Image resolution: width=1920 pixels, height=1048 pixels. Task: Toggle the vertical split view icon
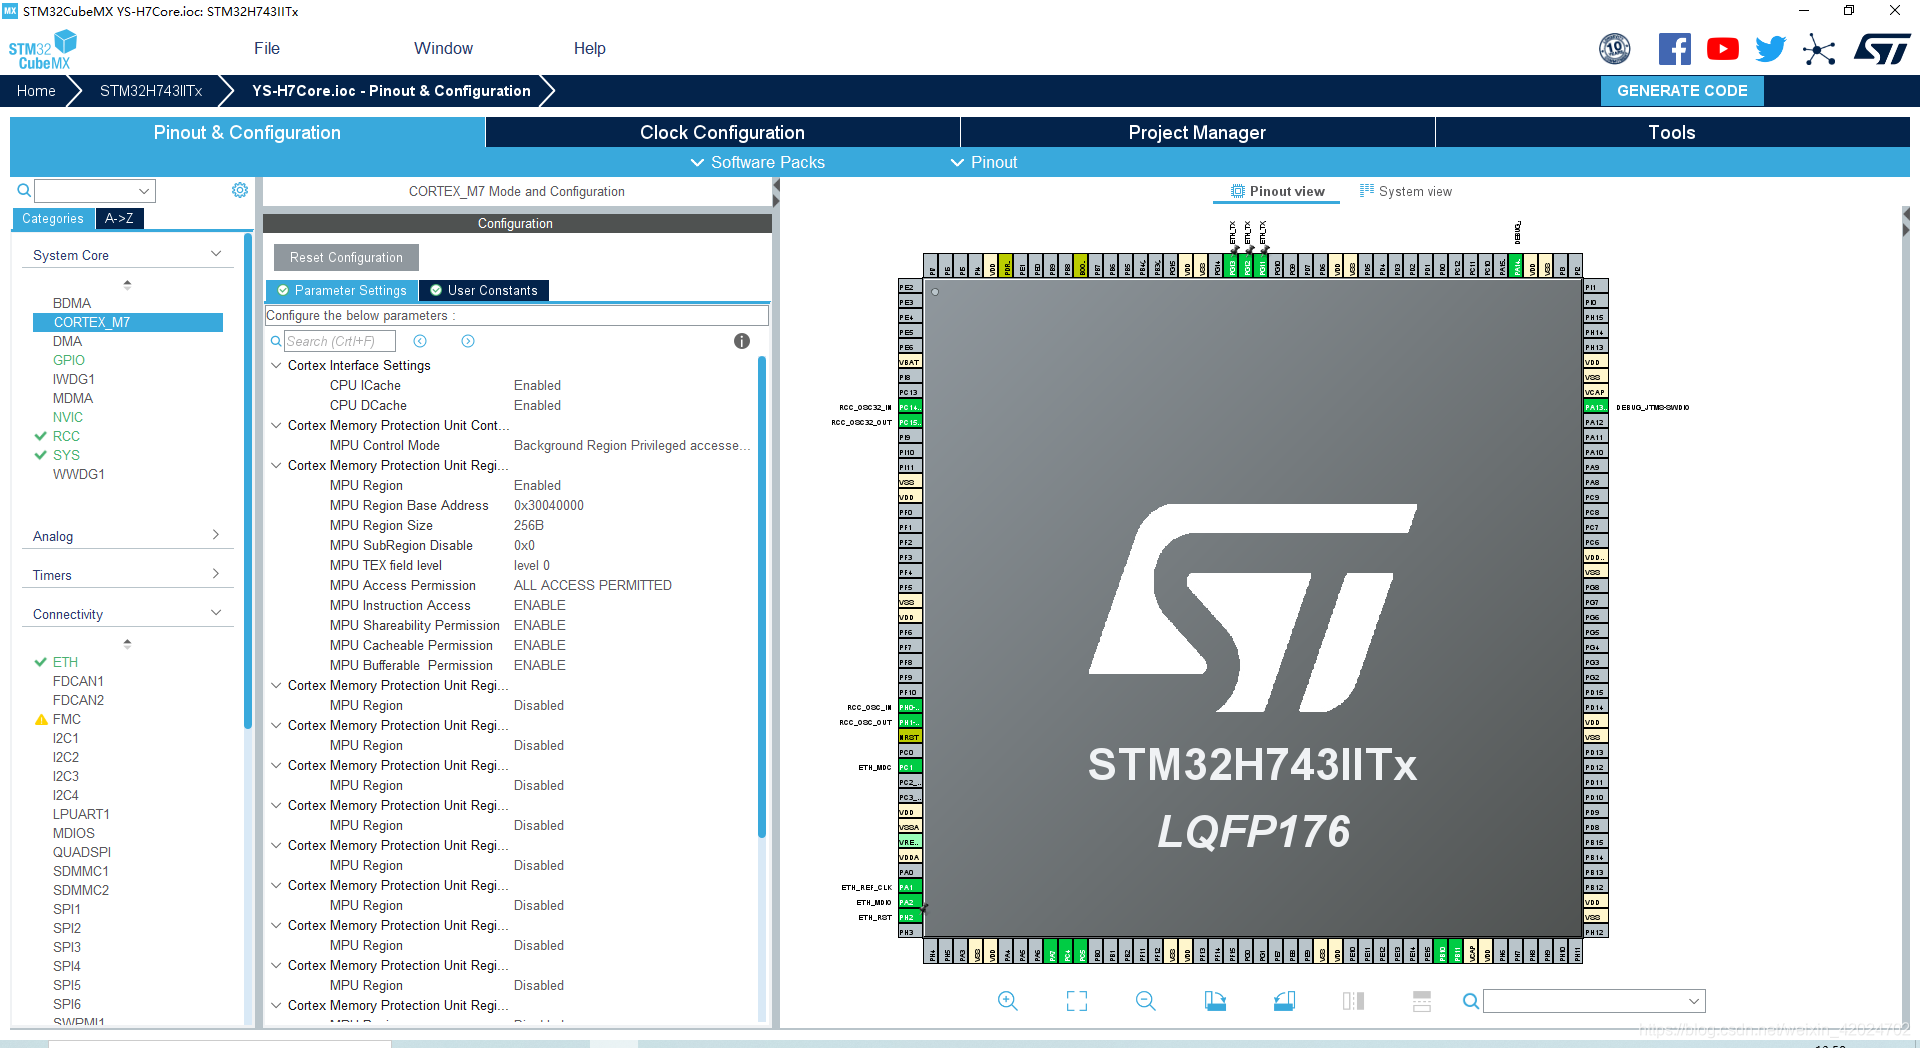click(x=1353, y=1001)
